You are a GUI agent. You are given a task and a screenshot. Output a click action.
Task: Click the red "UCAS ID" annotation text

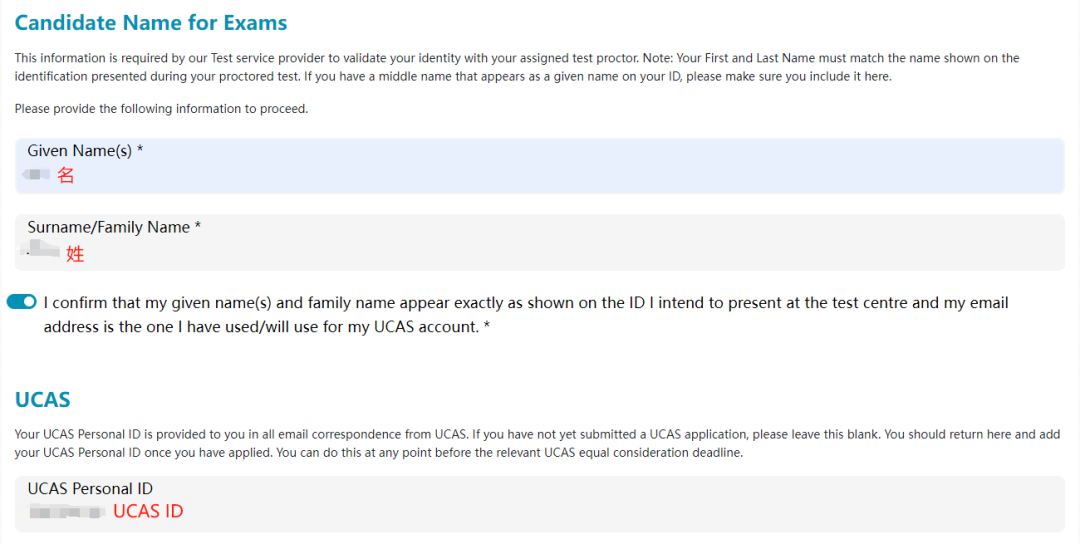pos(148,511)
